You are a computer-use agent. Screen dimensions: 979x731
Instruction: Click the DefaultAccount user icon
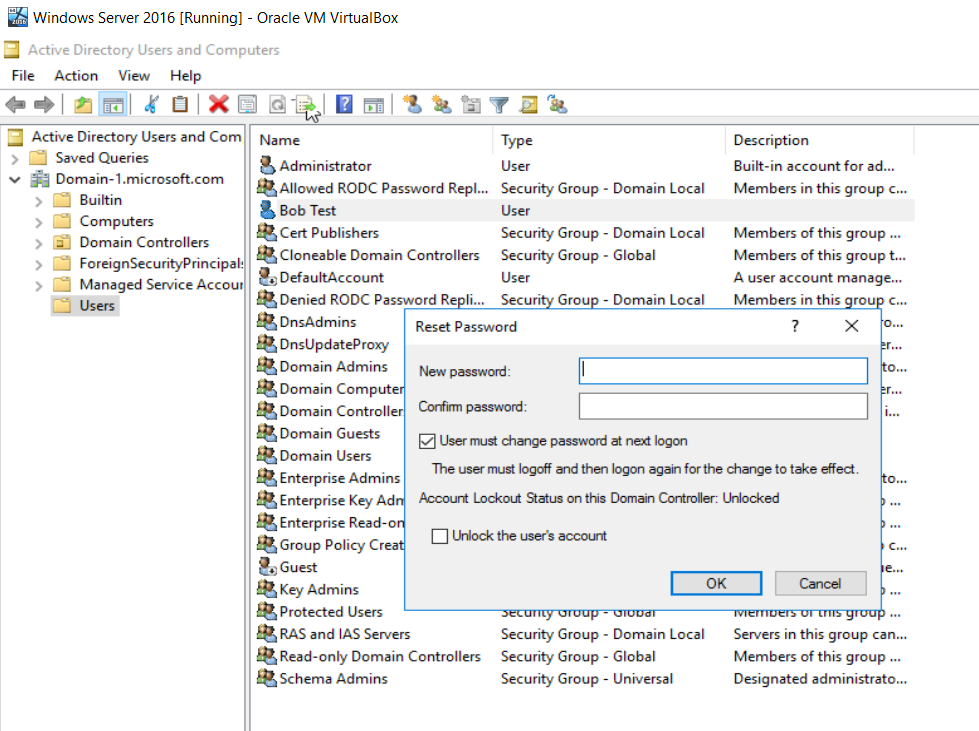[x=267, y=277]
